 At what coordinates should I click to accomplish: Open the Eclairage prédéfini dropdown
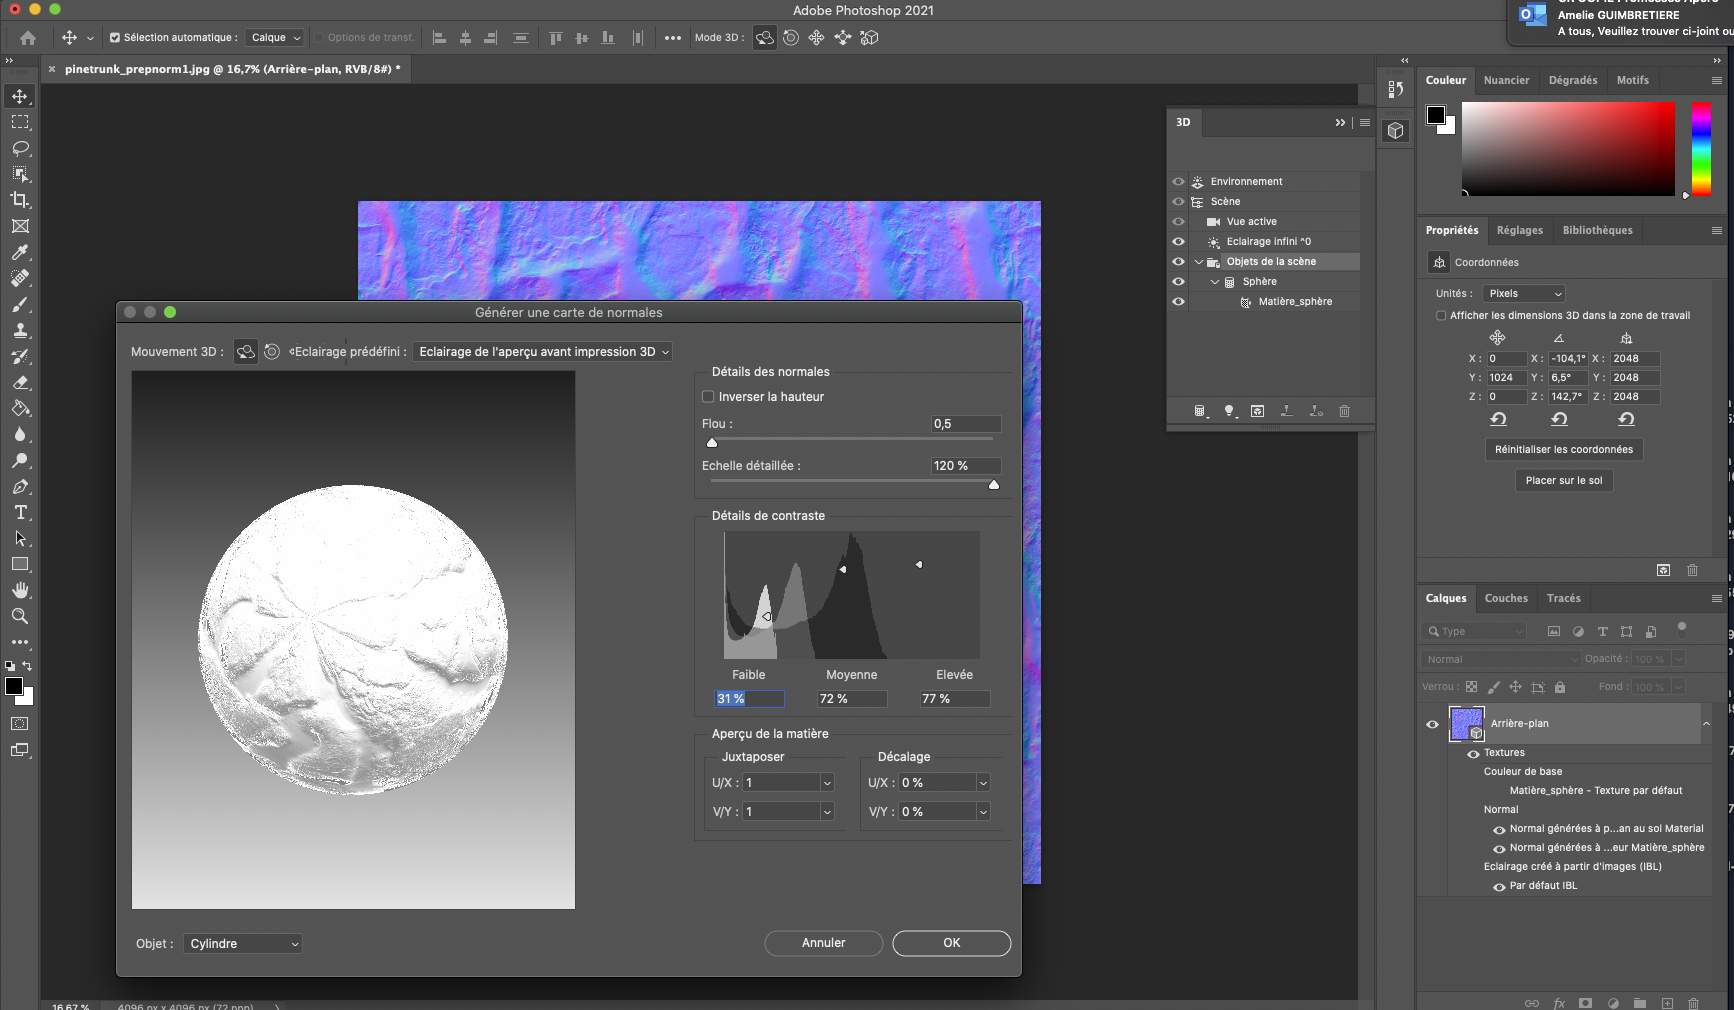coord(541,351)
